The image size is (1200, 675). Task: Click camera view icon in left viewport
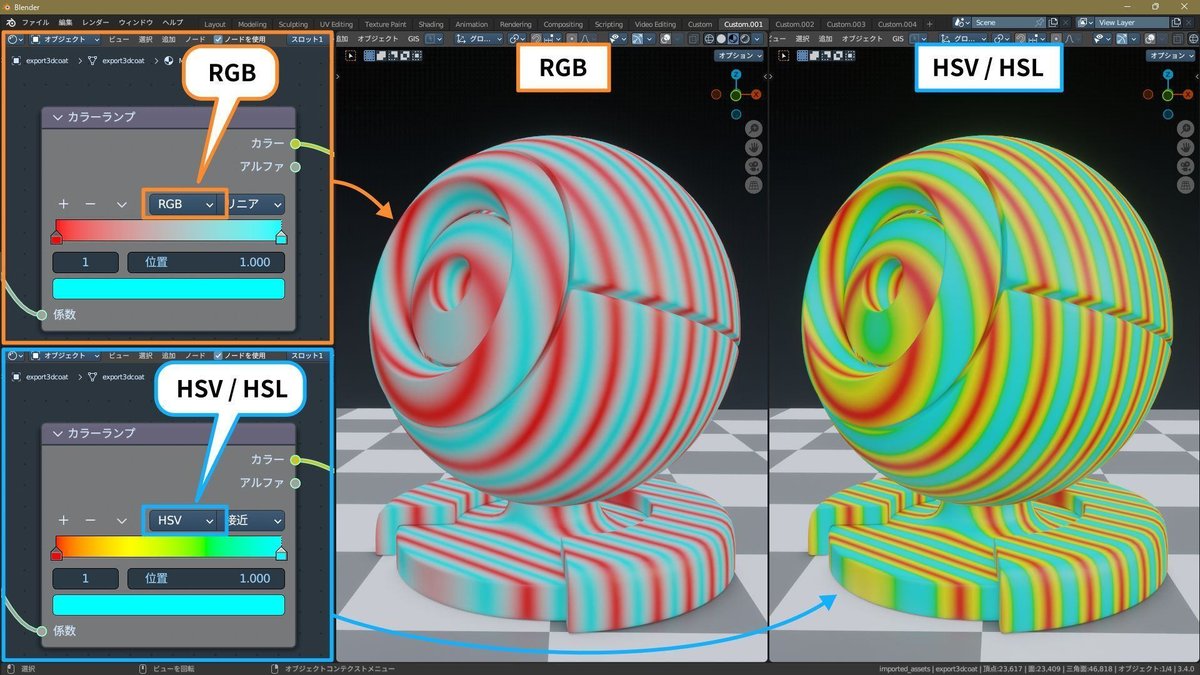point(754,165)
